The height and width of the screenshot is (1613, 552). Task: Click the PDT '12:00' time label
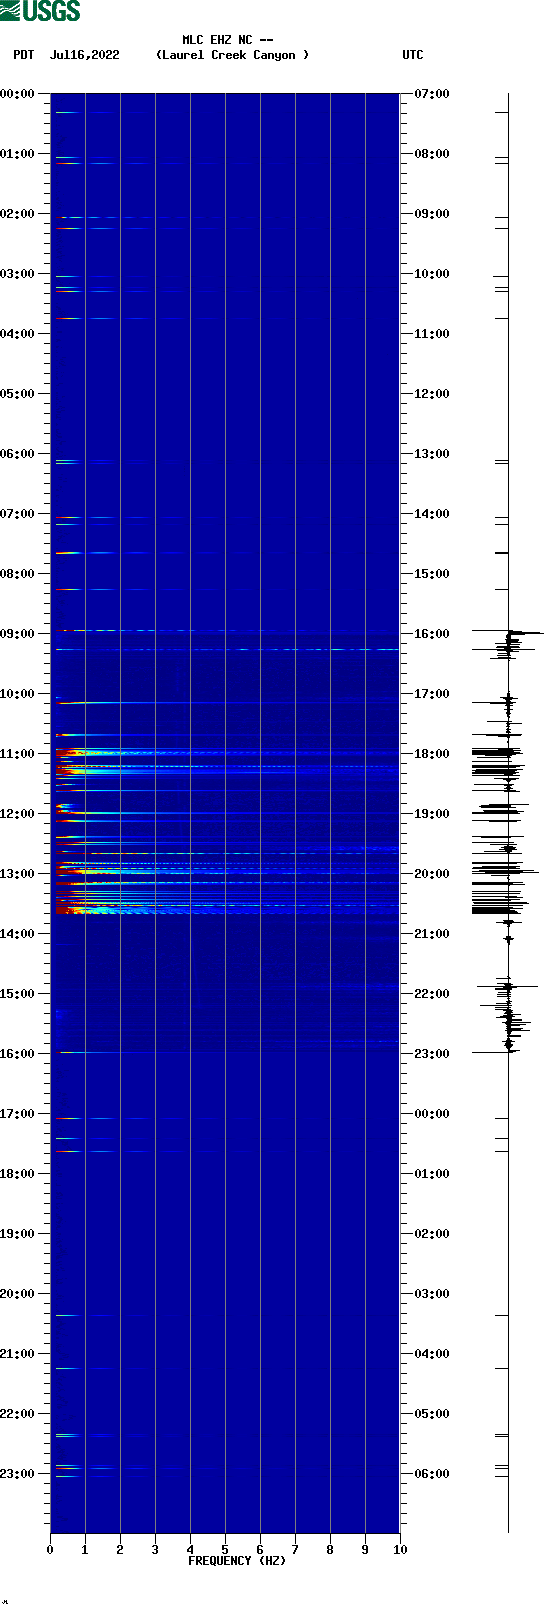point(18,814)
